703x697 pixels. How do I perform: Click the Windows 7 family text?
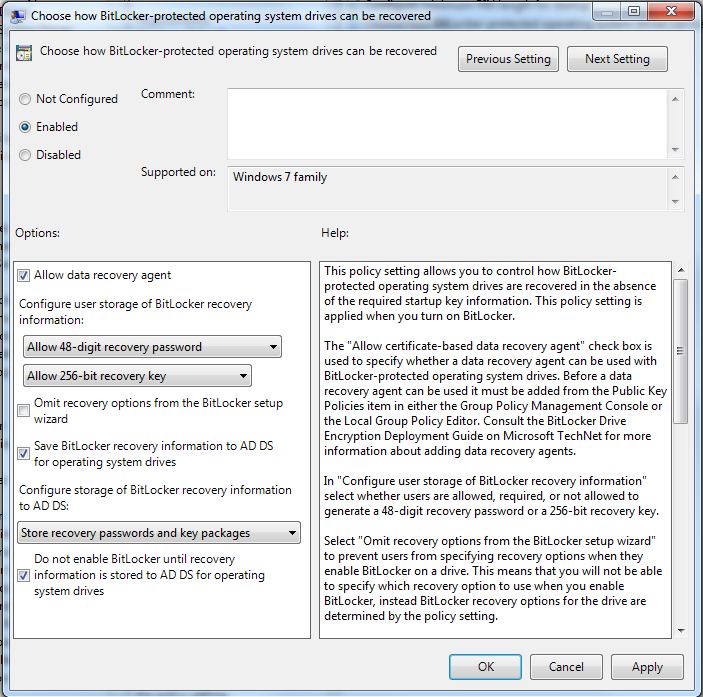(x=280, y=177)
